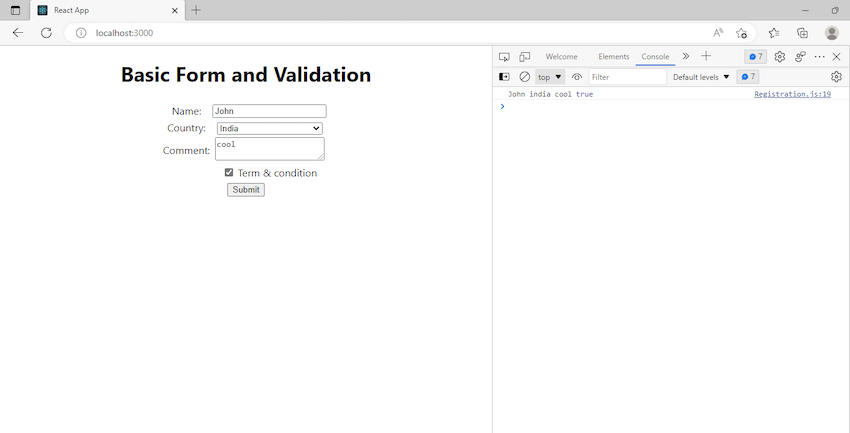Open the tab actions menu icon
The image size is (850, 433).
coord(15,10)
